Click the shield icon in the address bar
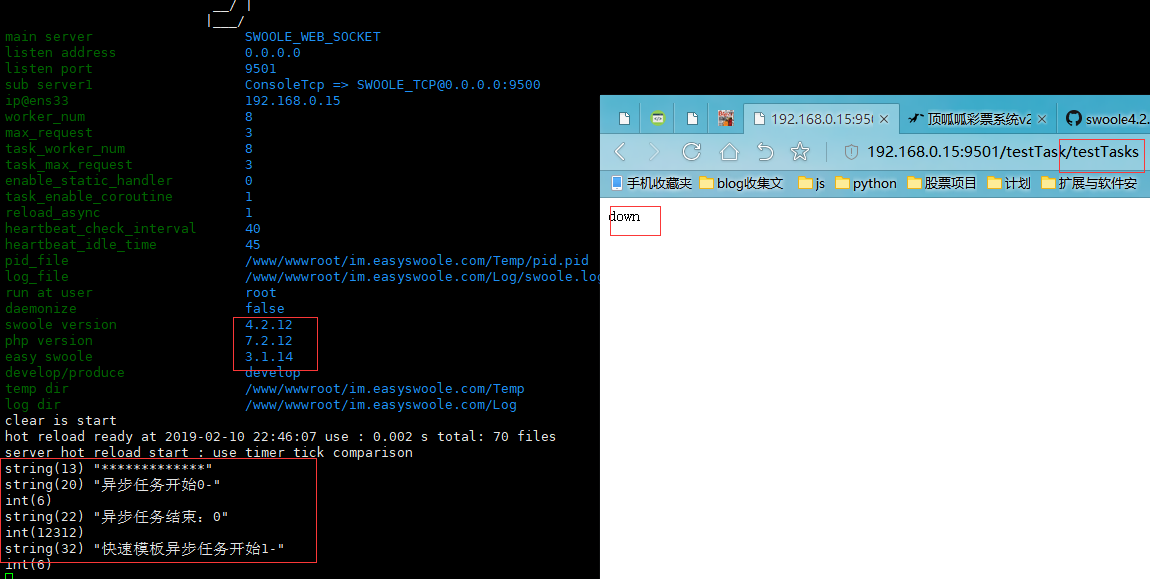This screenshot has width=1150, height=579. pos(851,151)
